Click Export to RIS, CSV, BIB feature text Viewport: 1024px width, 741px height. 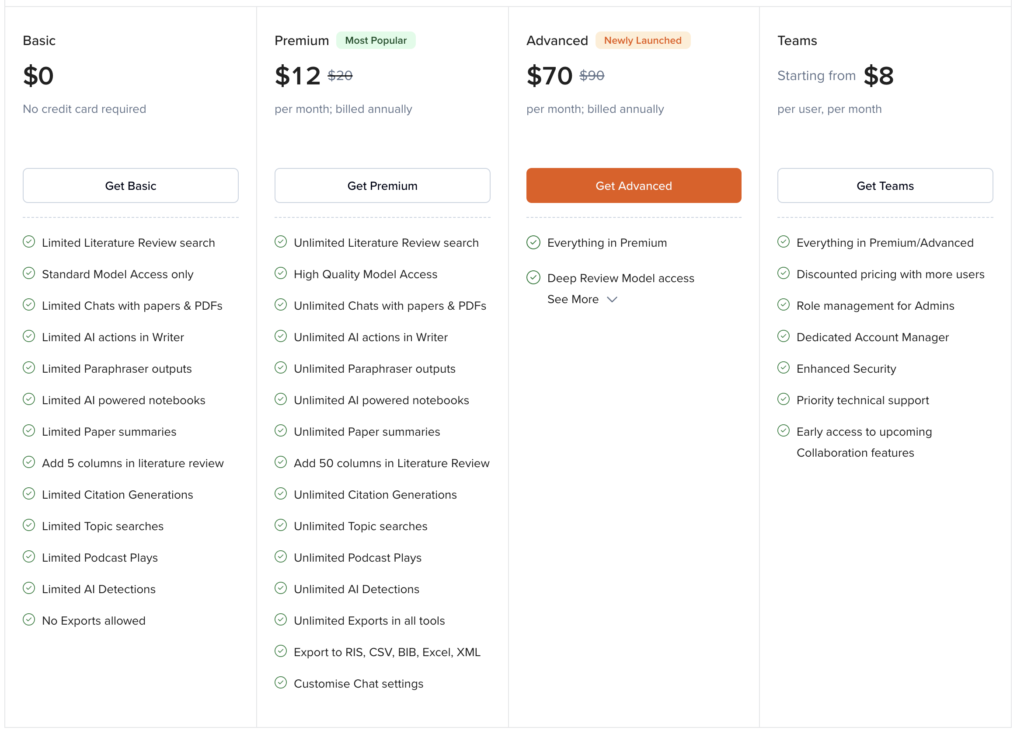[x=387, y=652]
